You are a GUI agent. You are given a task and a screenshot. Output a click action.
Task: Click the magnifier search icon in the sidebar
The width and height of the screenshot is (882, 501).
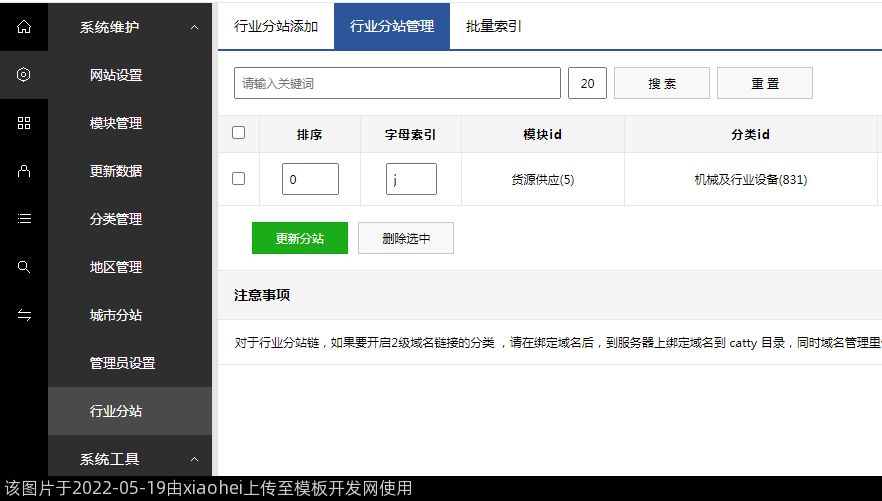tap(24, 267)
